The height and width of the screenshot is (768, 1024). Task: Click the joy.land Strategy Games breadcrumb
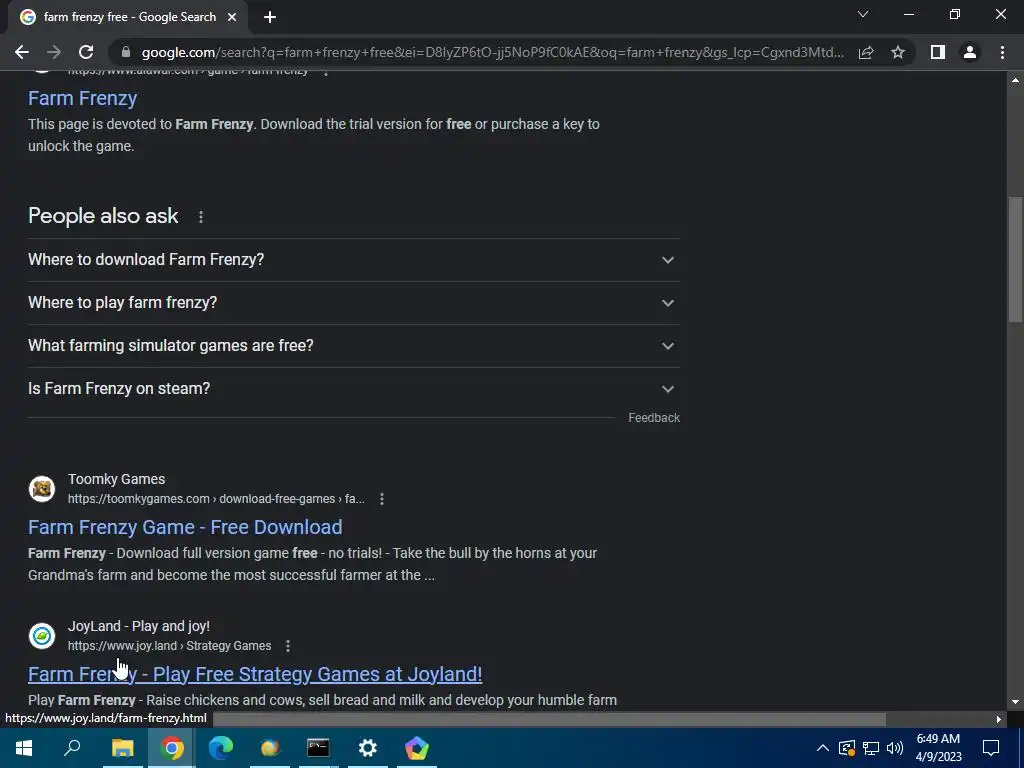click(x=169, y=646)
